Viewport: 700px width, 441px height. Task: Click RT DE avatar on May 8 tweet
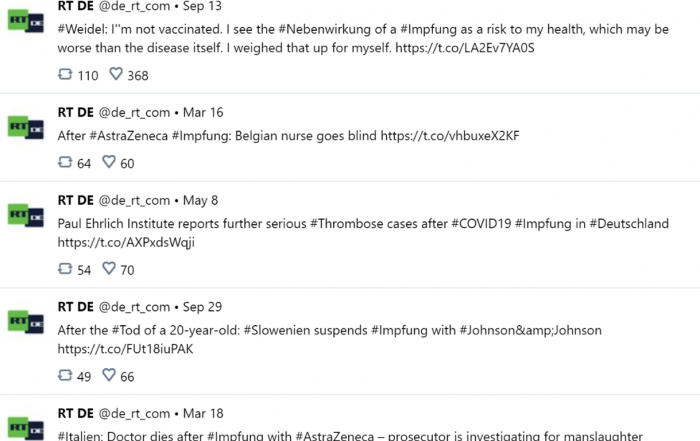pyautogui.click(x=26, y=215)
